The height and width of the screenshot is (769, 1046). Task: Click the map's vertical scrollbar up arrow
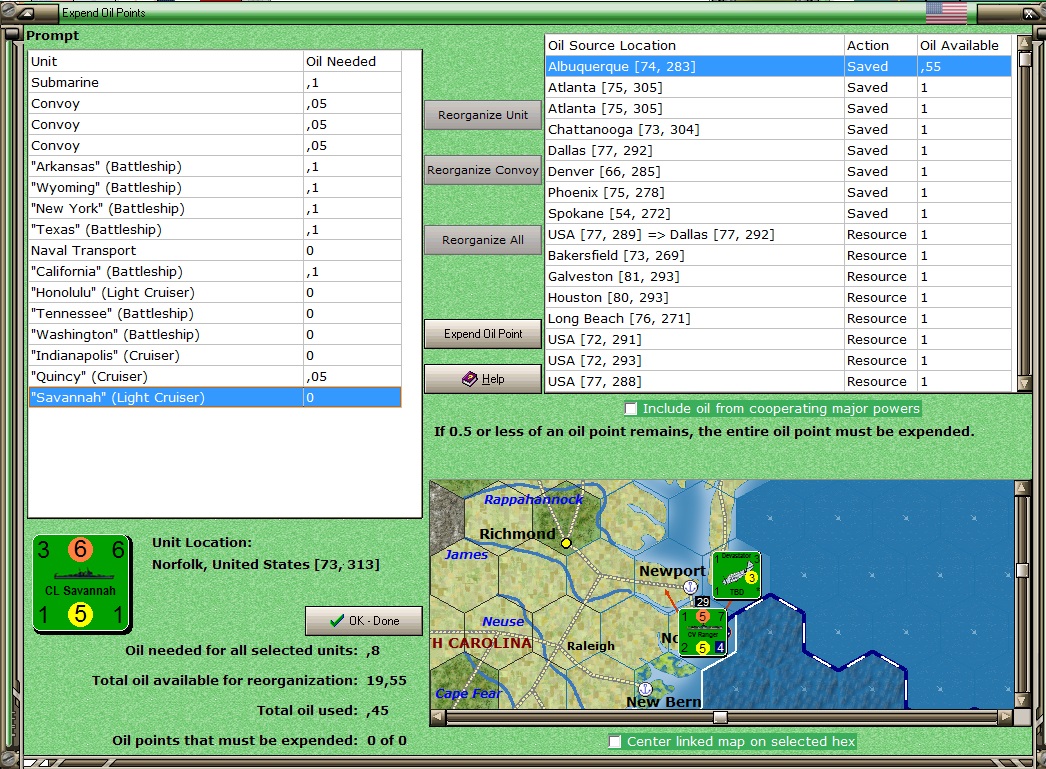click(1022, 489)
